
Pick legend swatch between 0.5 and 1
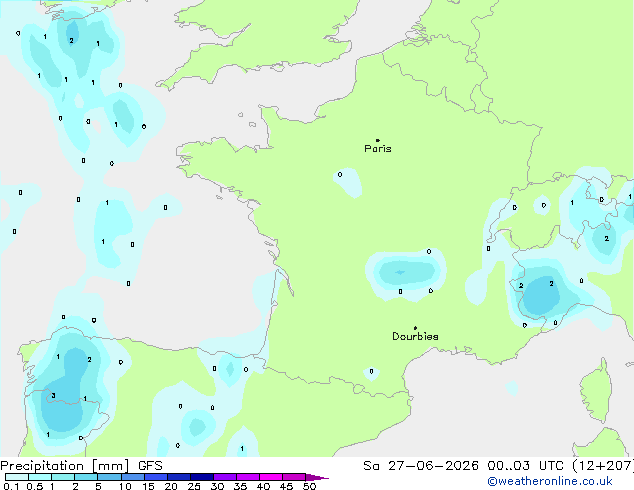click(40, 477)
